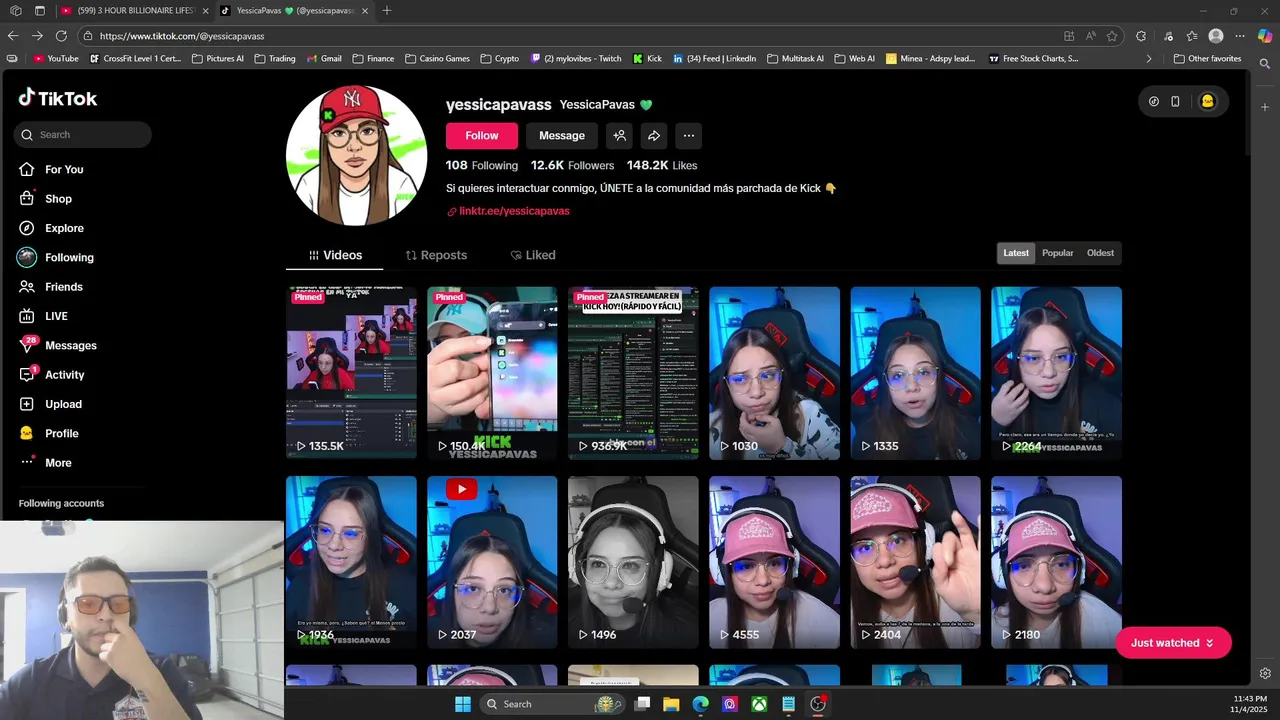1280x720 pixels.
Task: Open a new browser tab
Action: [x=387, y=11]
